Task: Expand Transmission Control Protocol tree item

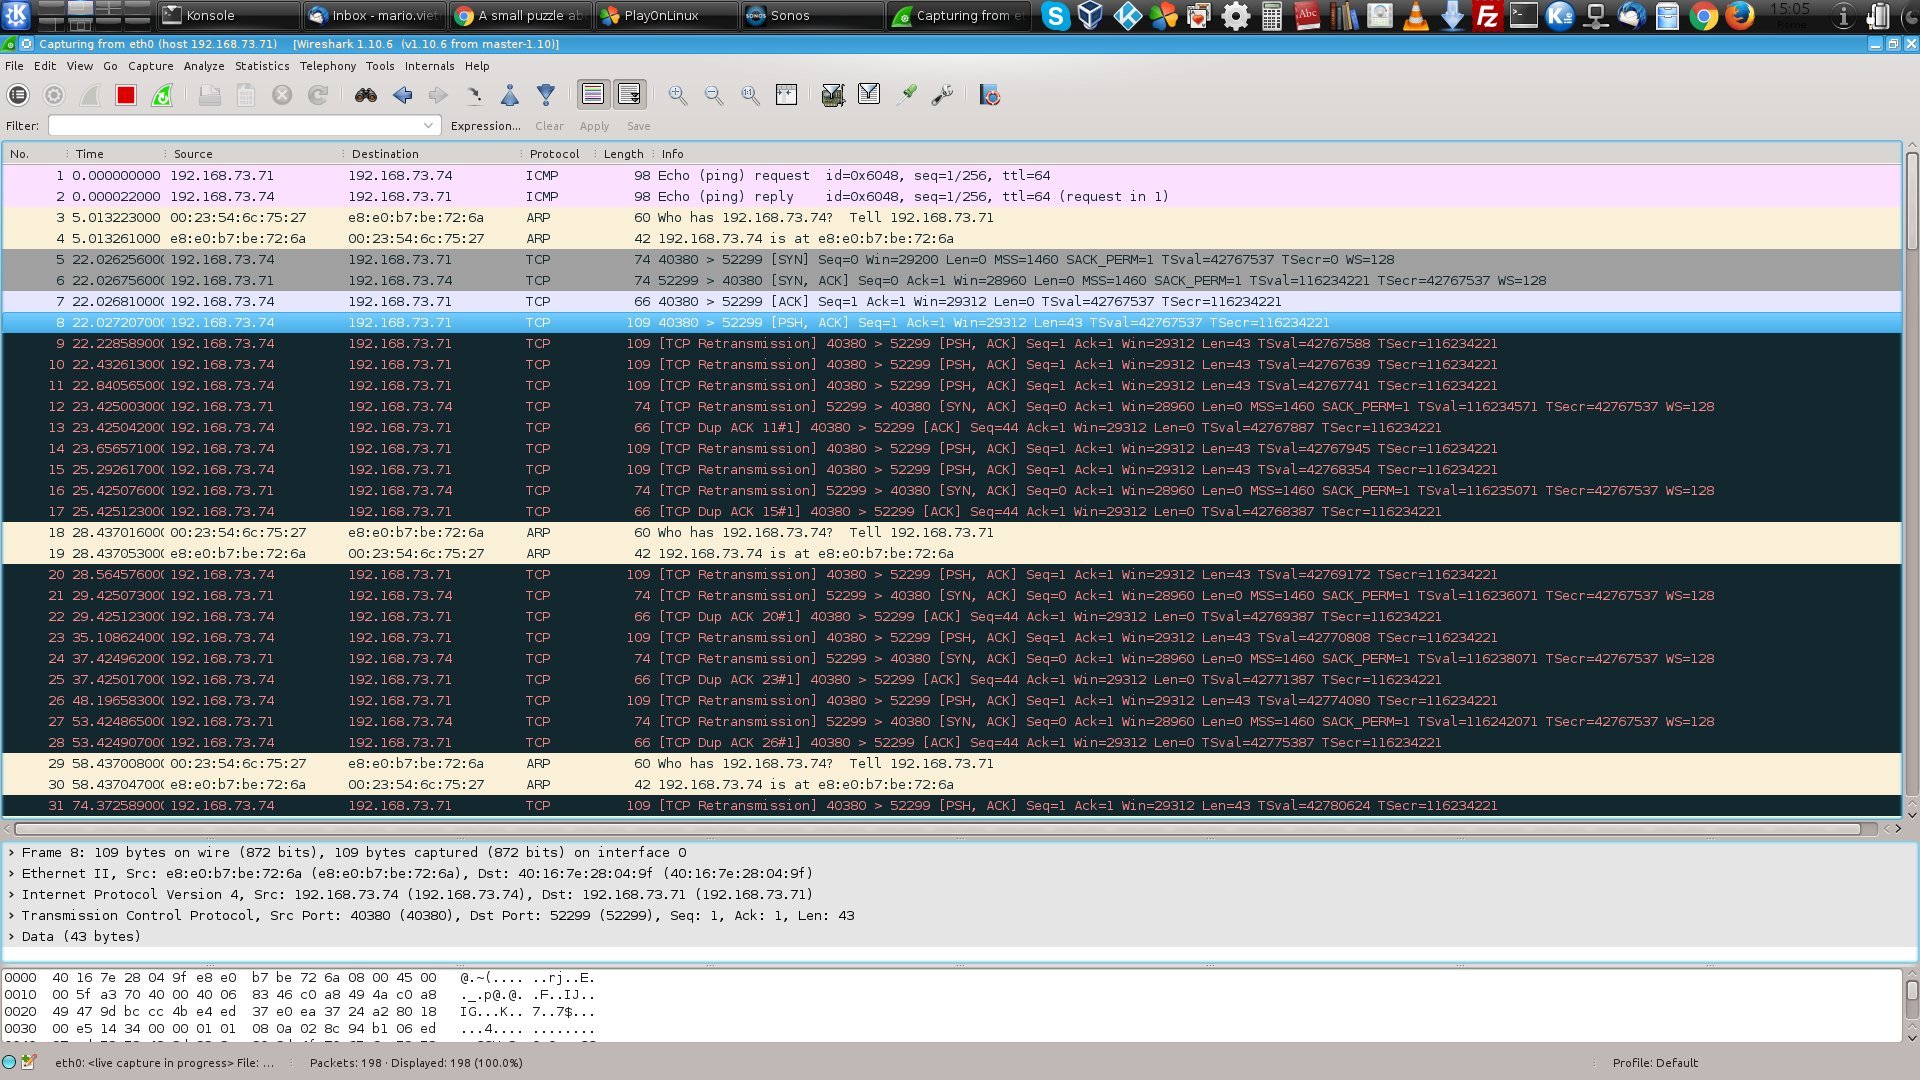Action: tap(12, 916)
